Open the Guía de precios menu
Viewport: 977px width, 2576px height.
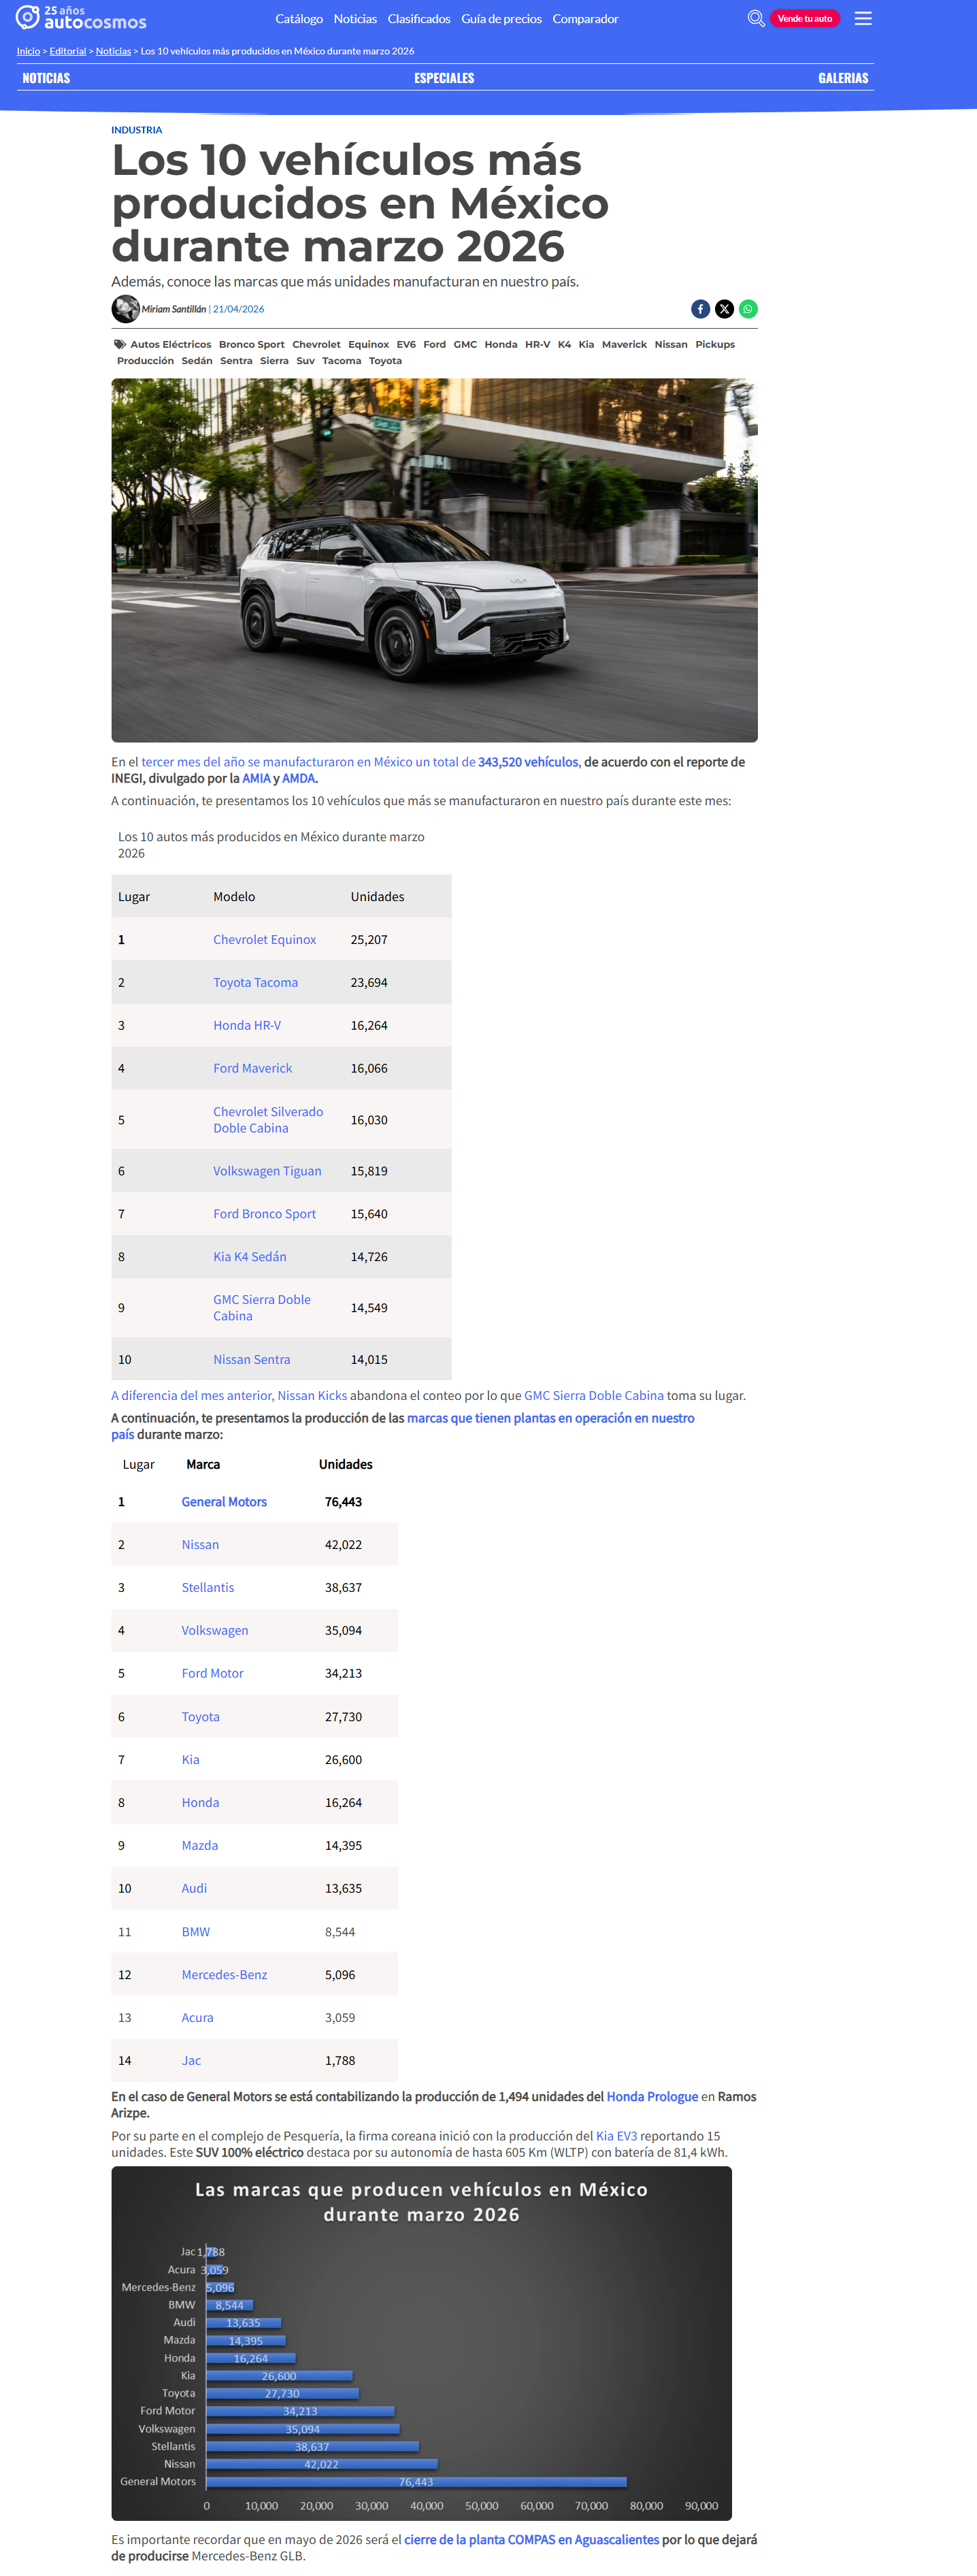501,19
